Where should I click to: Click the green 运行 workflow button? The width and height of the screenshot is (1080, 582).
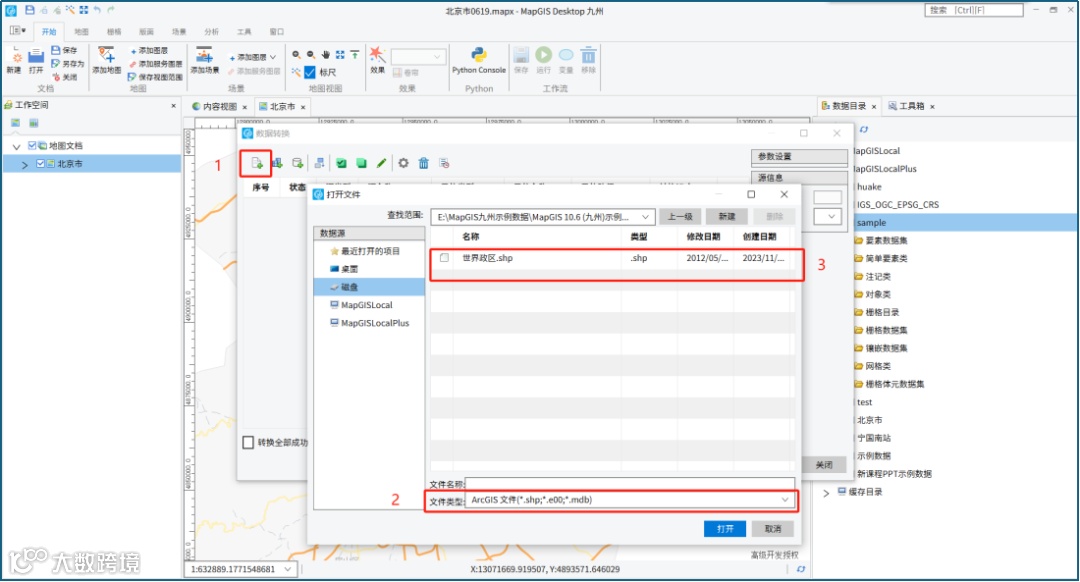tap(543, 61)
